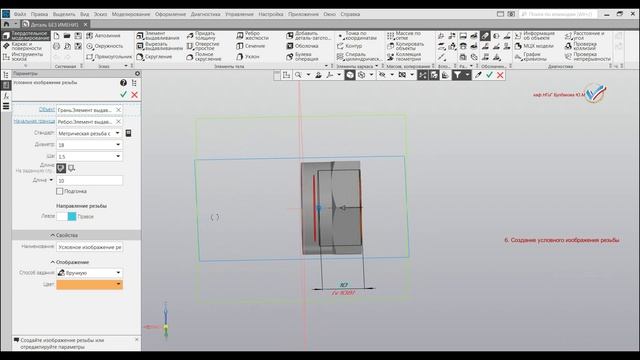Open the Длина label dropdown arrow
Image resolution: width=640 pixels, height=360 pixels.
(51, 180)
